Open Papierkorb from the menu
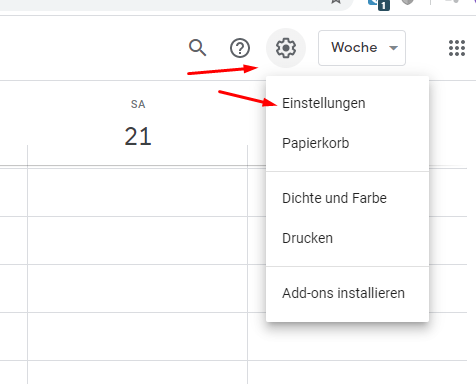This screenshot has width=476, height=384. coord(347,143)
